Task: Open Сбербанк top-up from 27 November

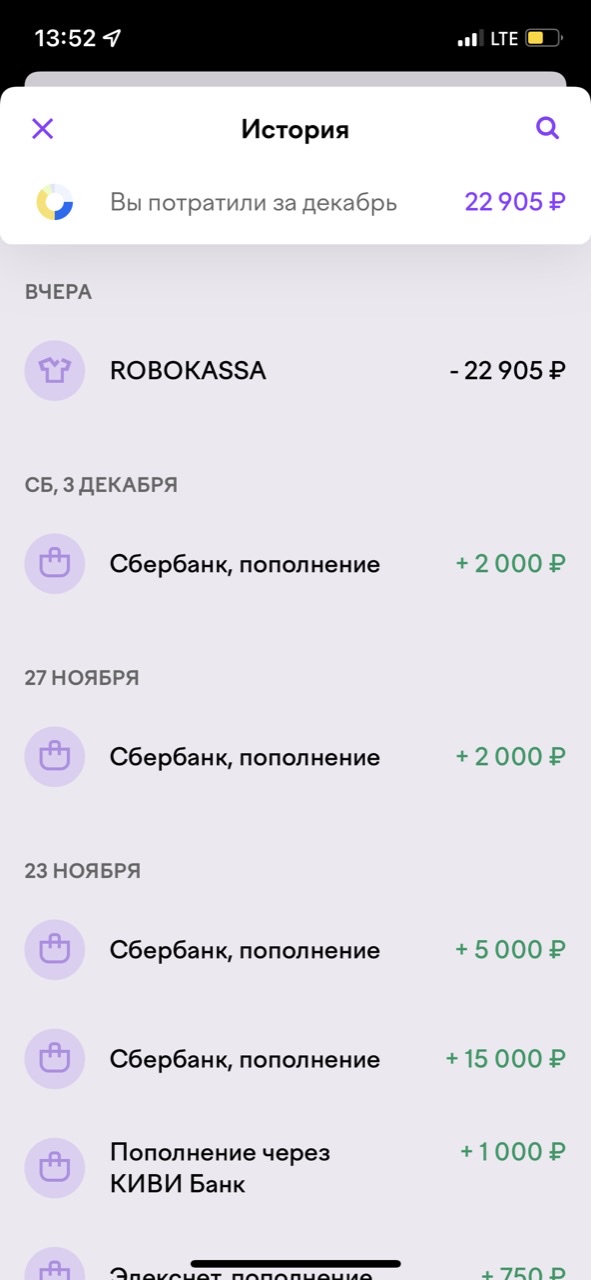Action: pyautogui.click(x=295, y=757)
